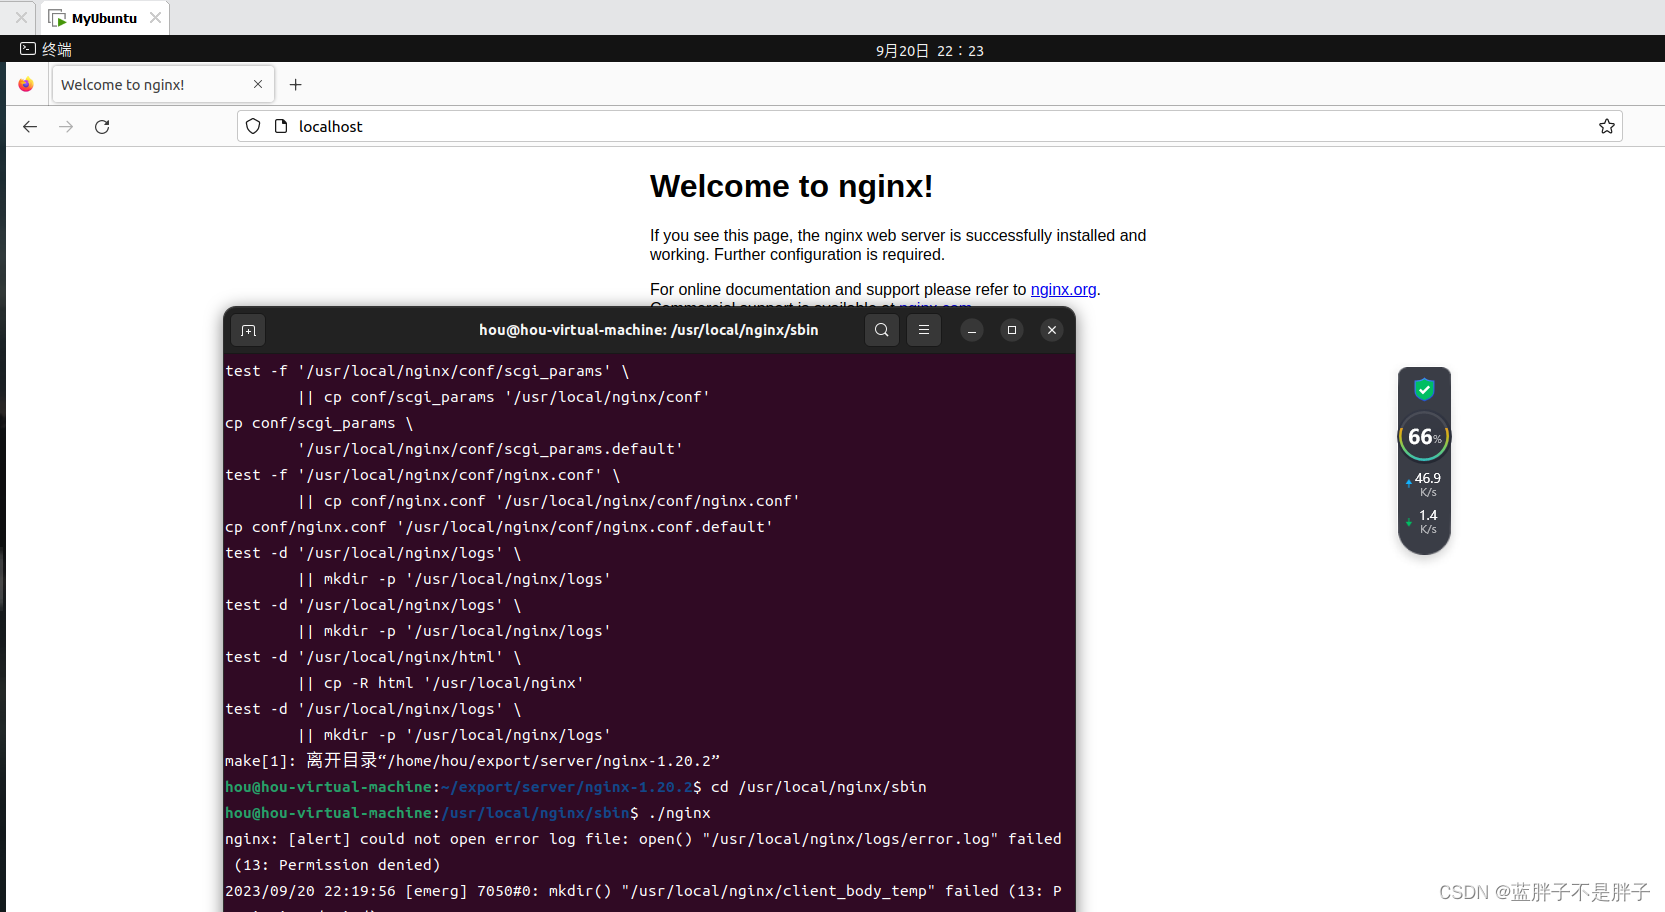Click the 66% memory usage gauge

[1424, 437]
